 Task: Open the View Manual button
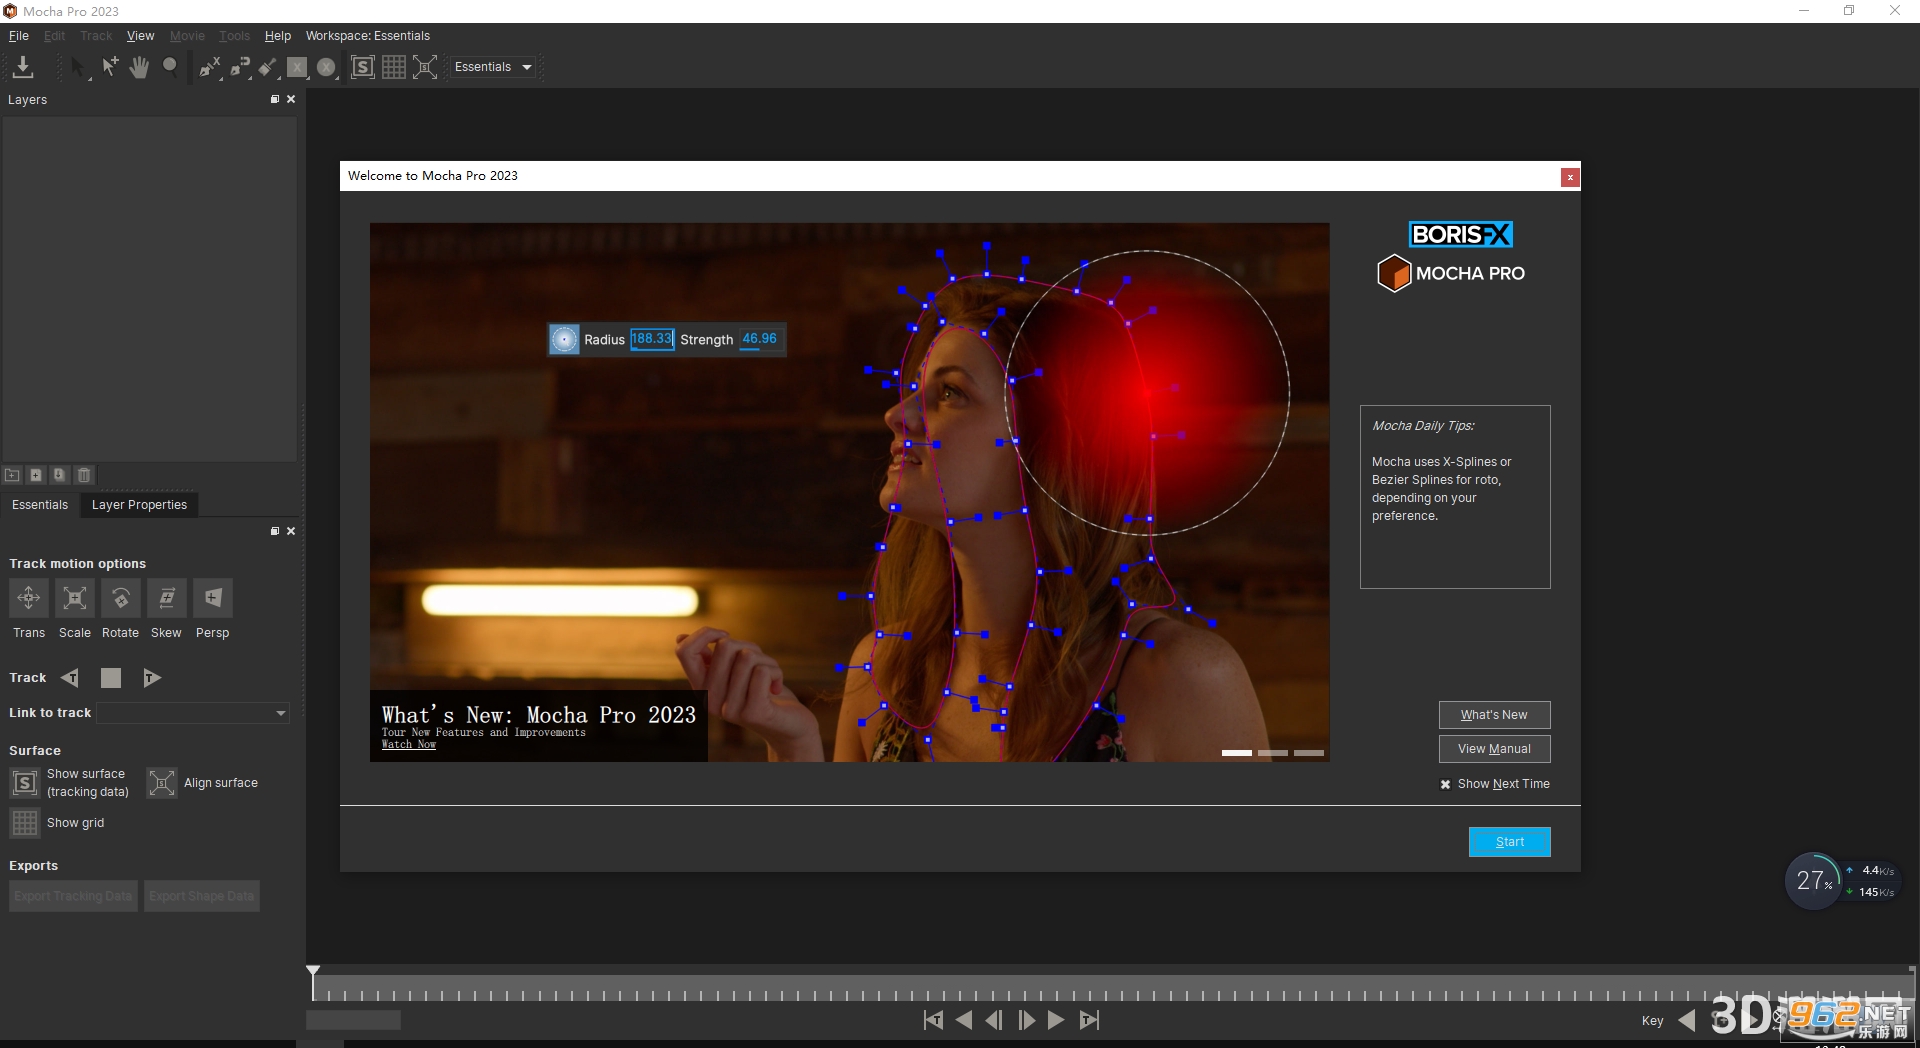[x=1494, y=749]
